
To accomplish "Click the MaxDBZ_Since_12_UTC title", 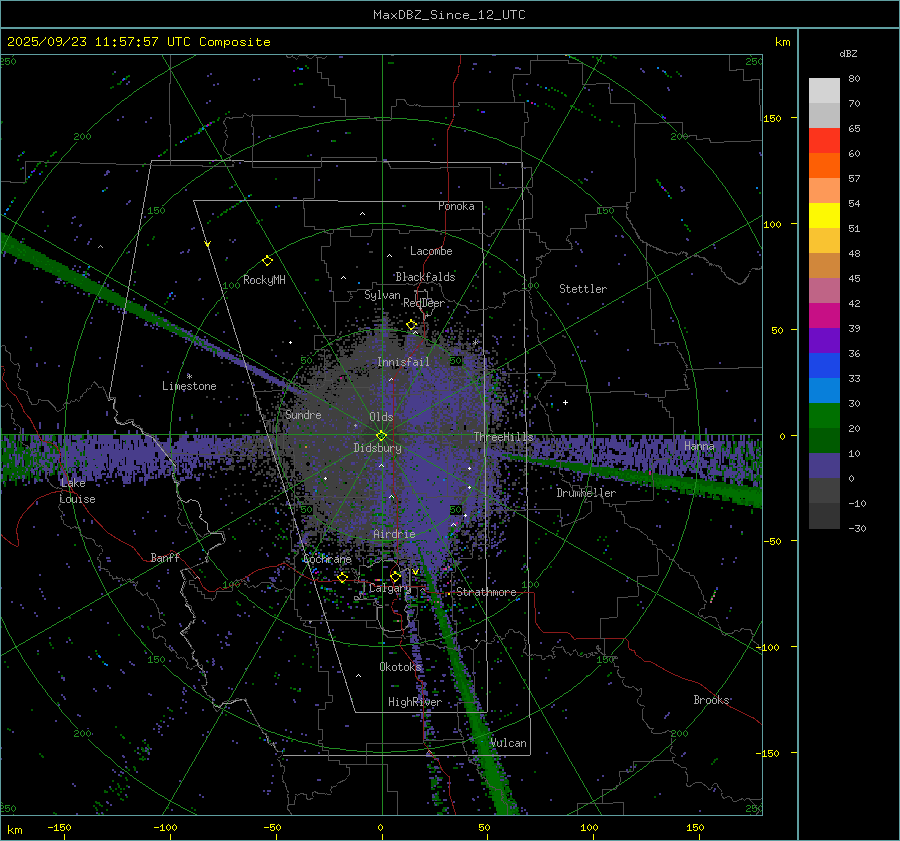I will [449, 15].
